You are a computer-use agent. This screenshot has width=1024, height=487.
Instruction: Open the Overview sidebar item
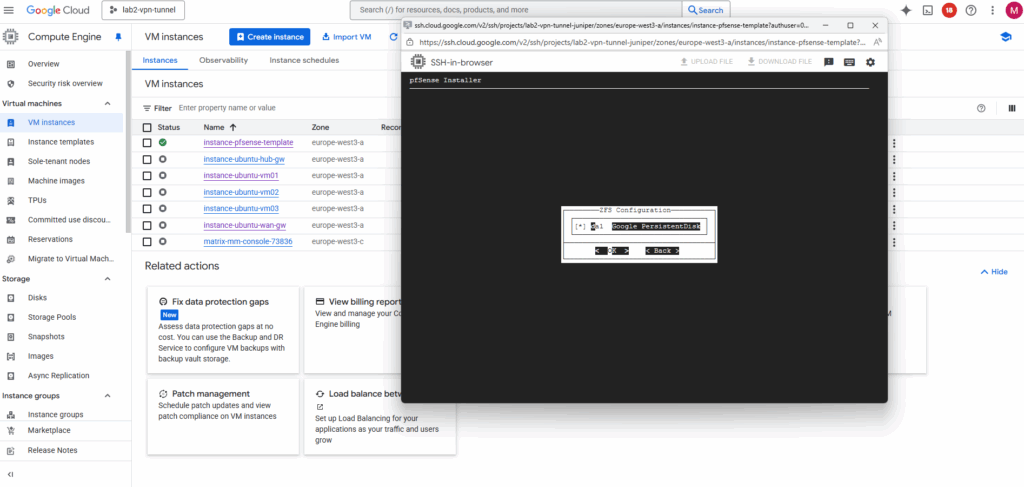[44, 64]
